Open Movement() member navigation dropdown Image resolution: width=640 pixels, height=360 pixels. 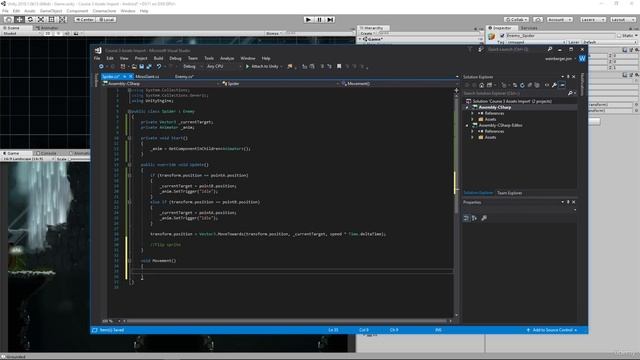click(400, 84)
